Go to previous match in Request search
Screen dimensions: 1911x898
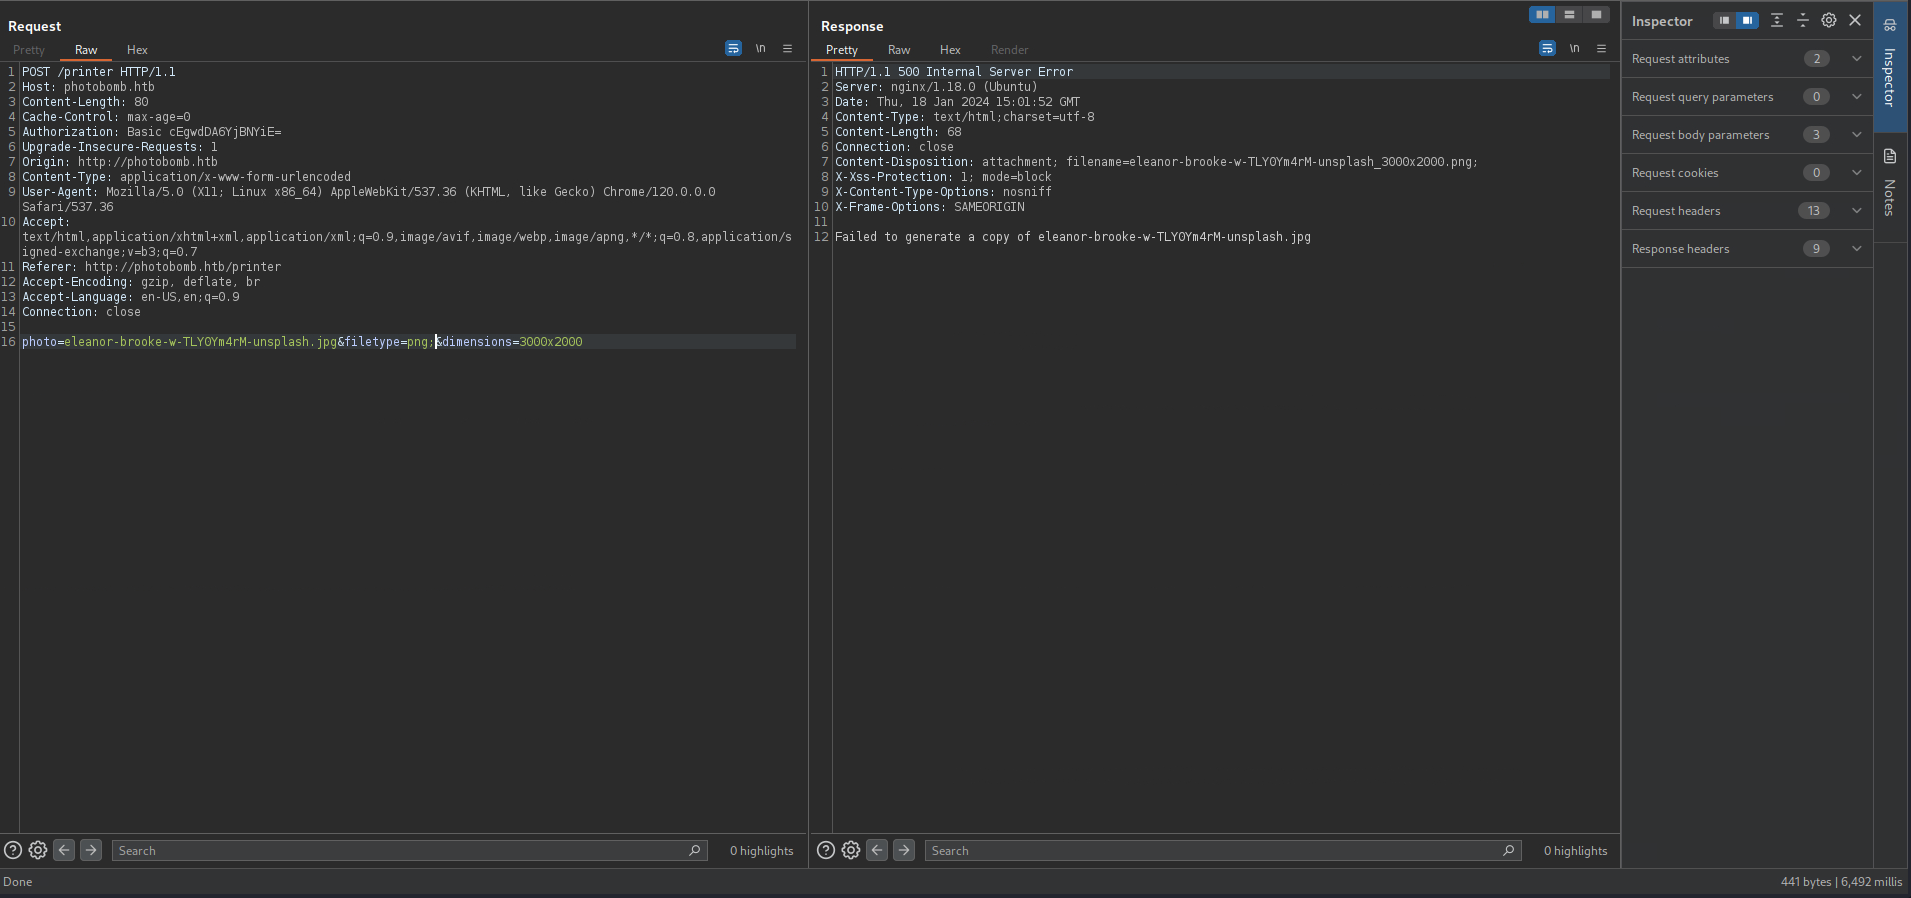64,850
